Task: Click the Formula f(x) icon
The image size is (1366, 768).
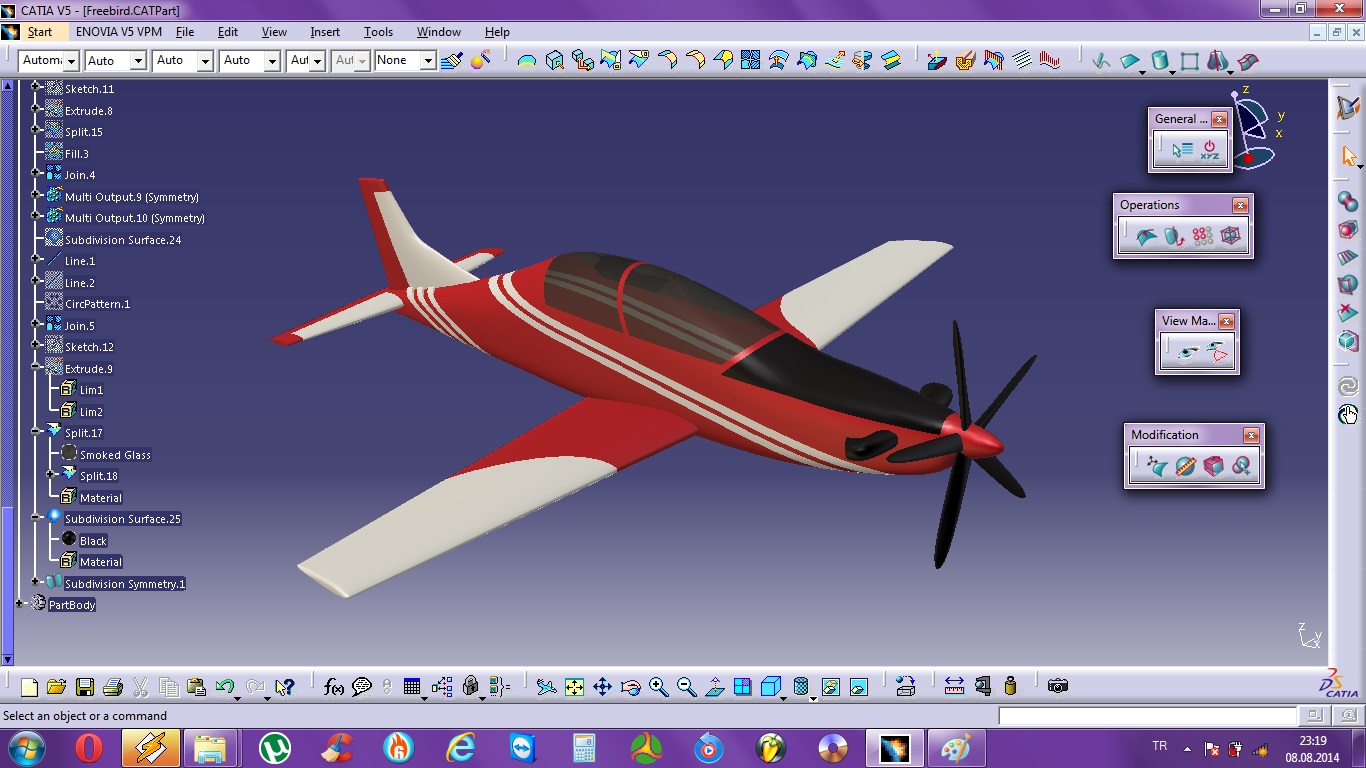Action: point(334,686)
